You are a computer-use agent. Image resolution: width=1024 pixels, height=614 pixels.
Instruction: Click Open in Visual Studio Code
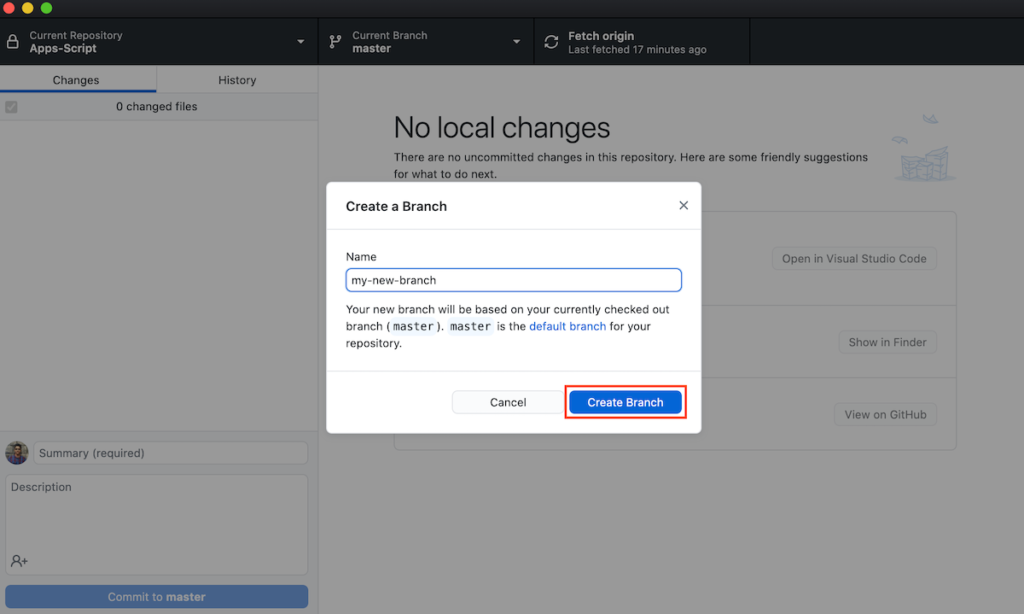click(854, 259)
